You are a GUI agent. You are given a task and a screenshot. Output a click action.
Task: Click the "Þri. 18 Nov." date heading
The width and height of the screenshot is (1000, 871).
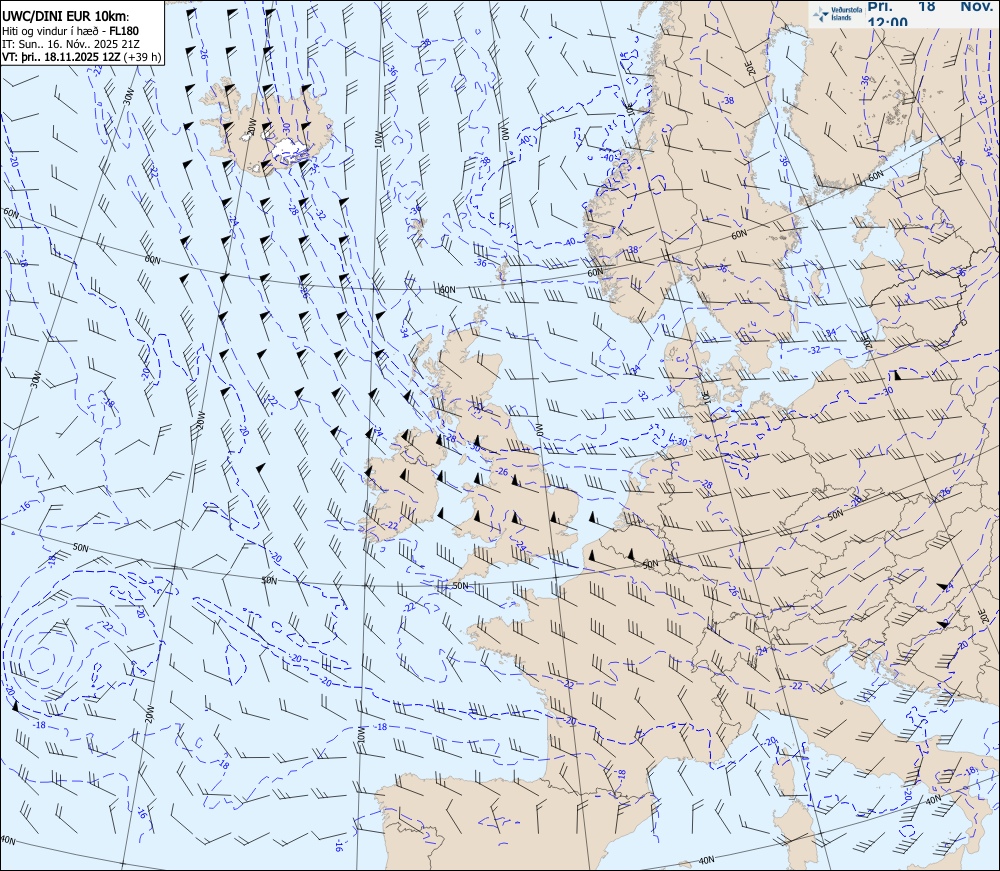tap(930, 6)
